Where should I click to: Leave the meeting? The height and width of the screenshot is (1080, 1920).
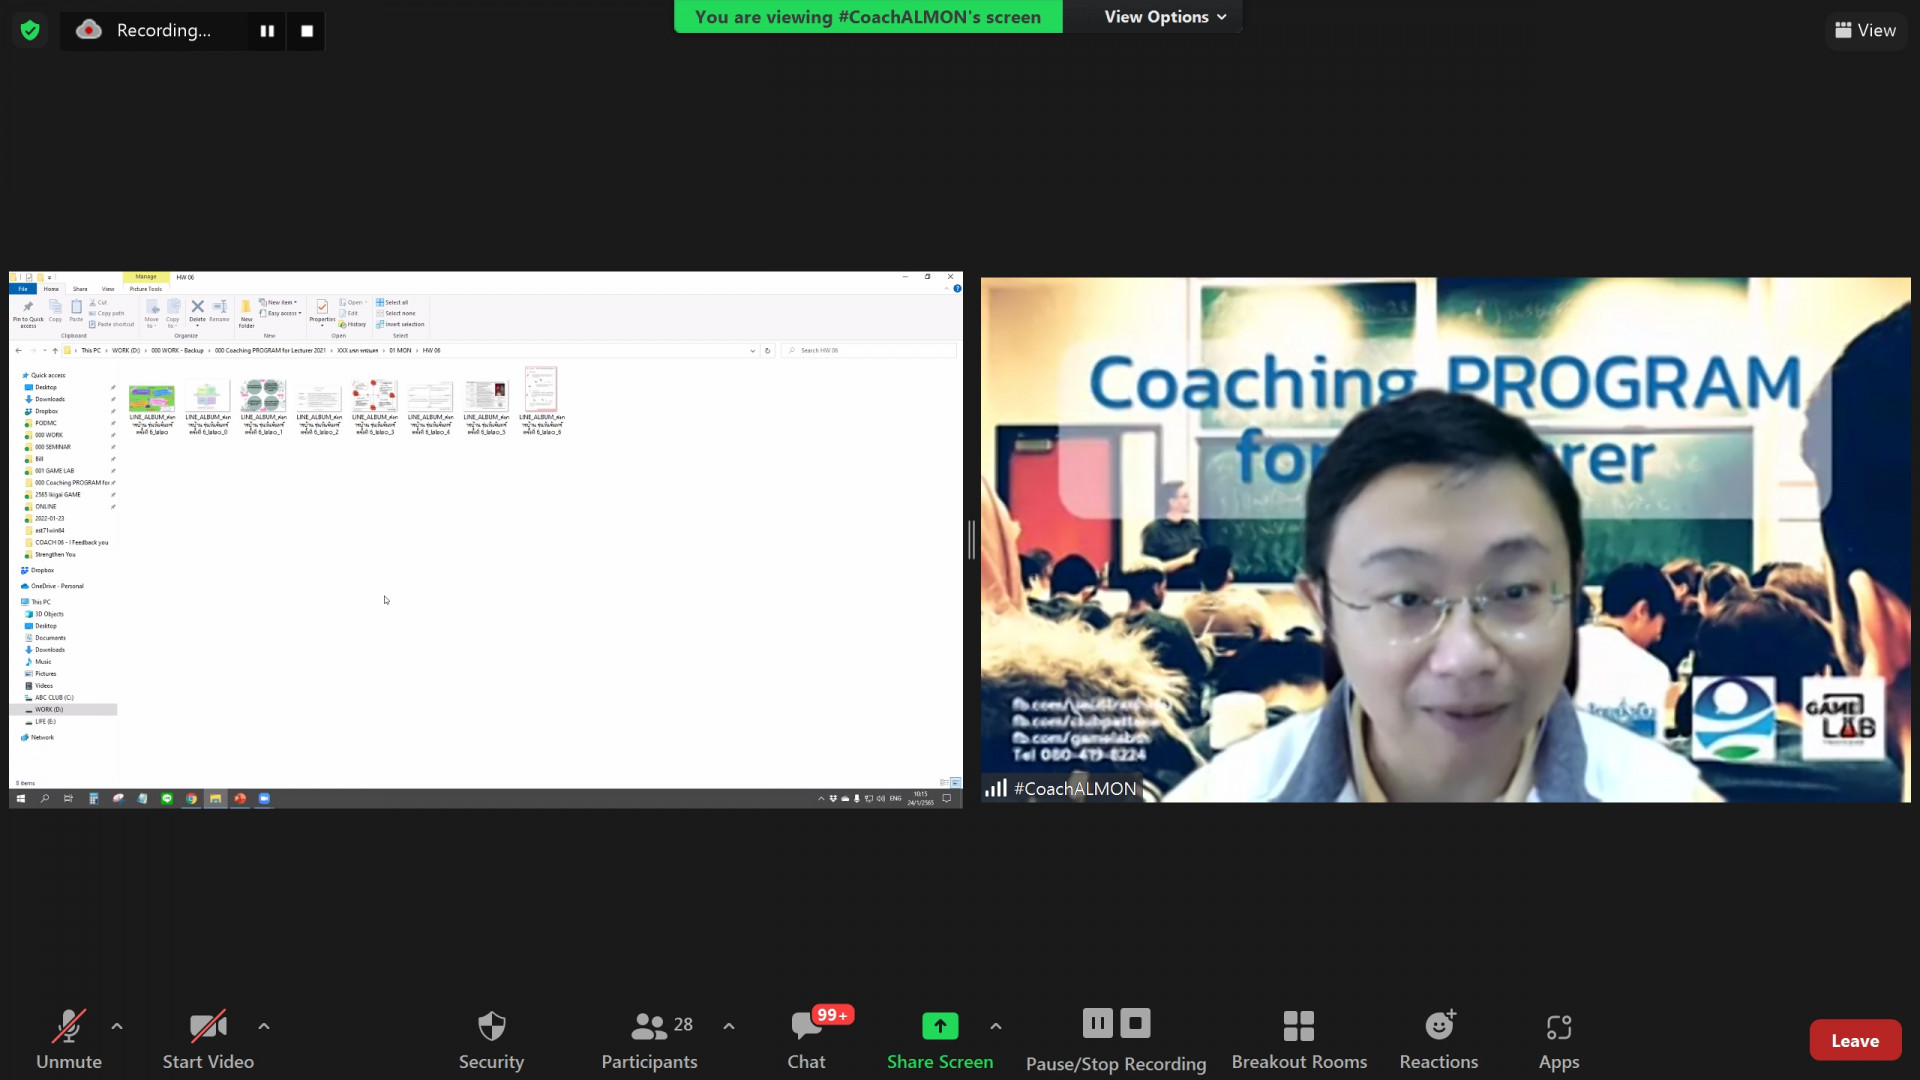[x=1855, y=1040]
